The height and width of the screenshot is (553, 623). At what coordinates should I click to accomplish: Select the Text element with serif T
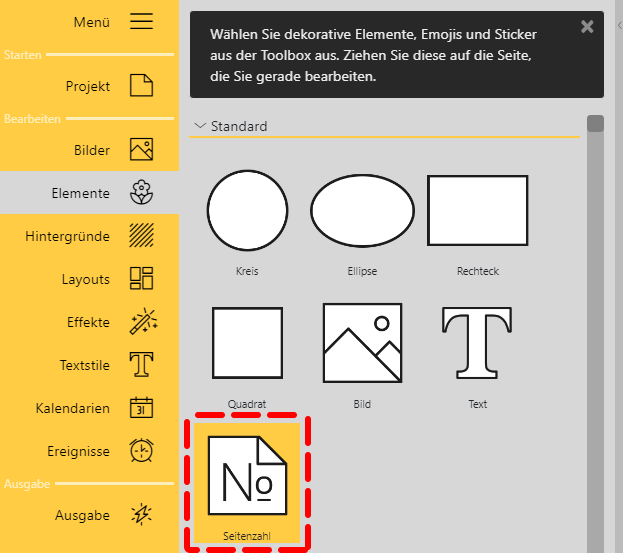coord(477,343)
